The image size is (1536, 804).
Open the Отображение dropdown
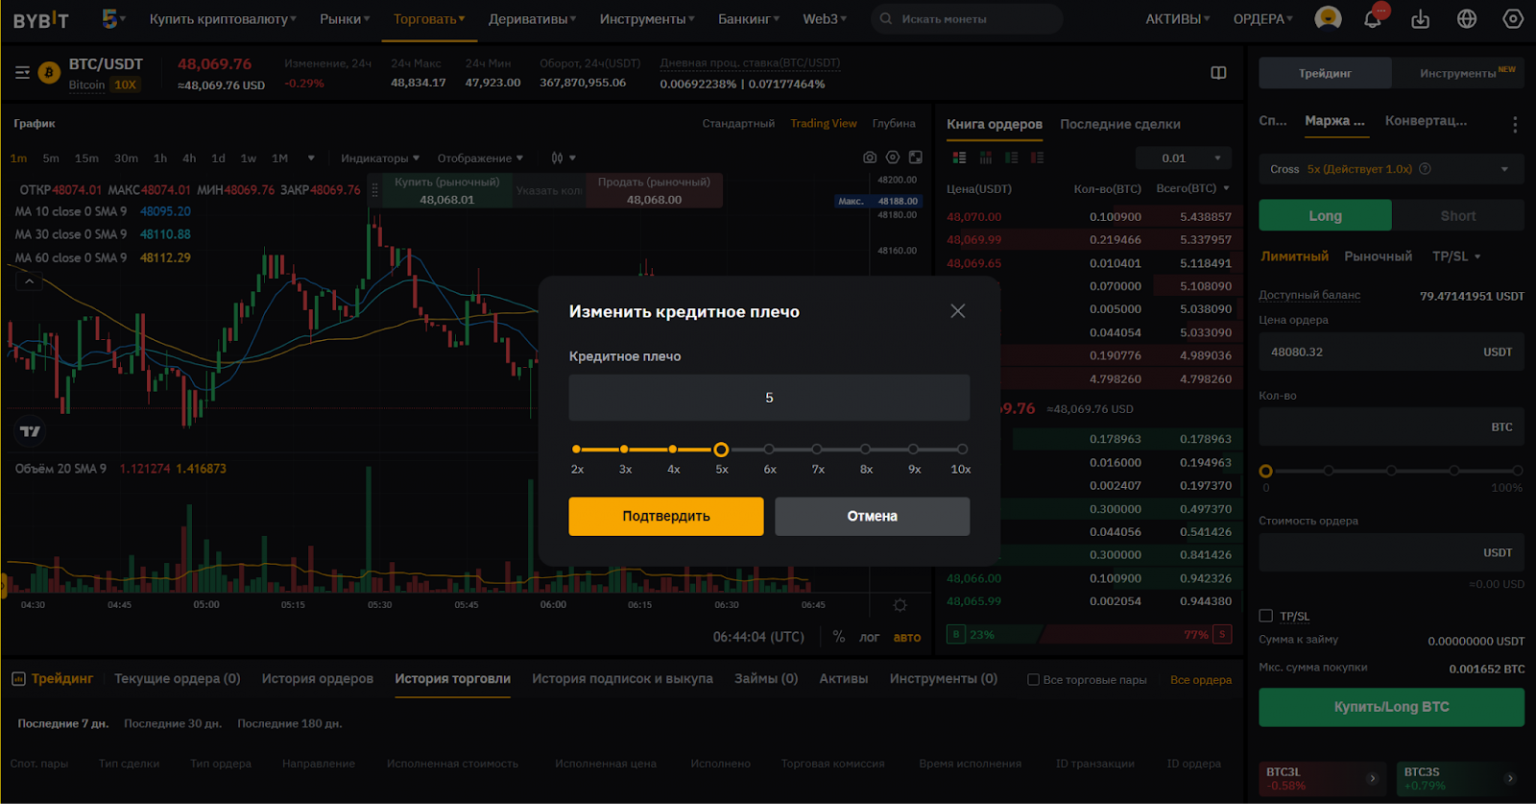[x=480, y=158]
